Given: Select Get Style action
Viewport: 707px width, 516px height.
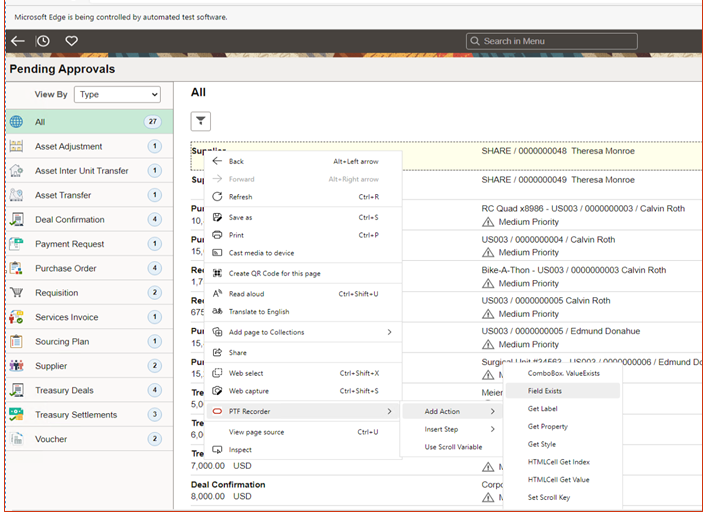Looking at the screenshot, I should pyautogui.click(x=563, y=444).
